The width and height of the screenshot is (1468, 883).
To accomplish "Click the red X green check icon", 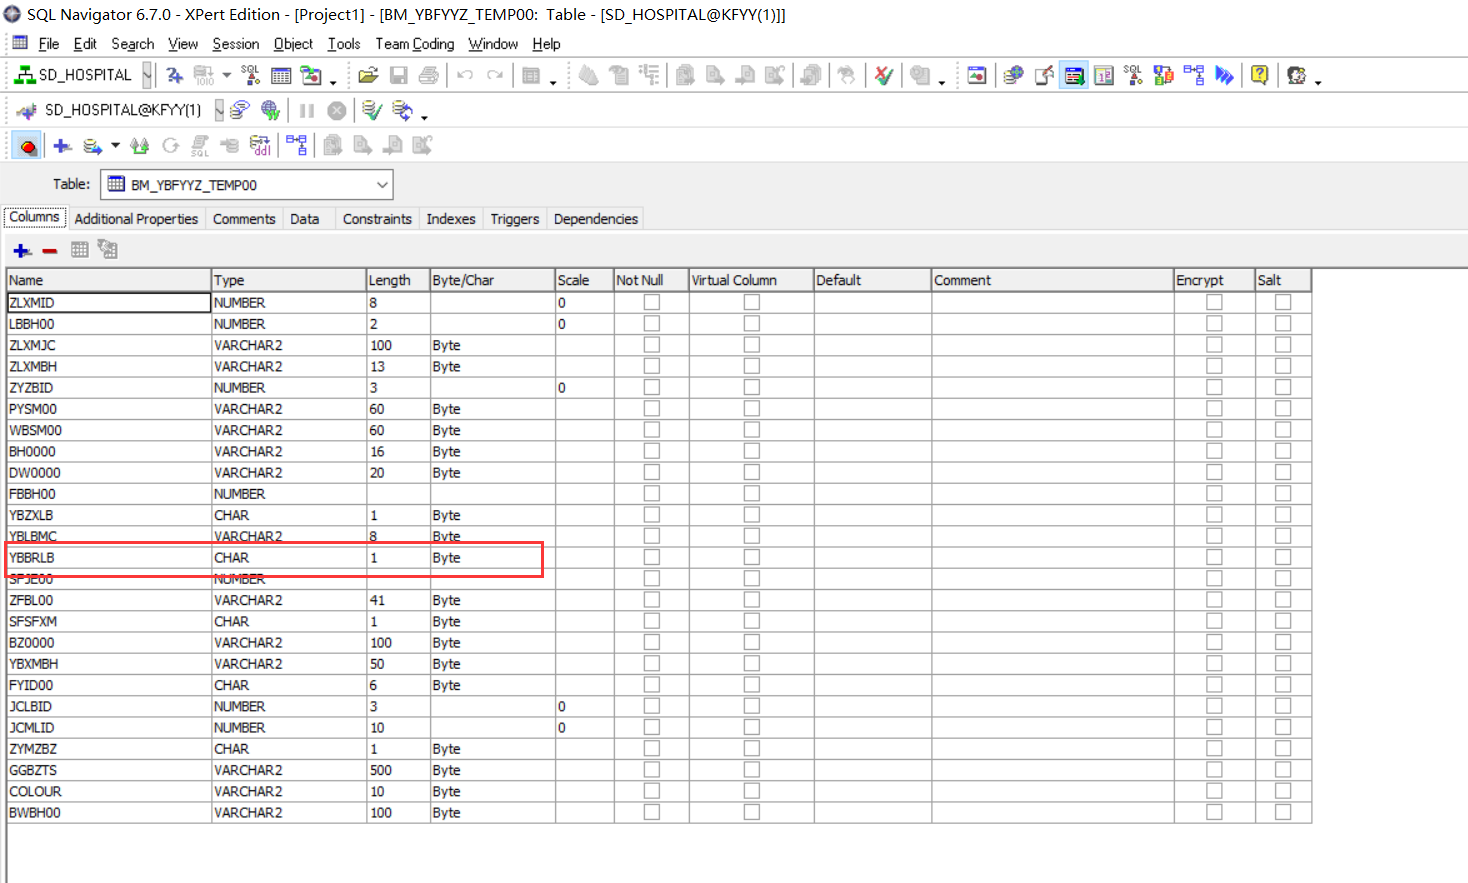I will [x=883, y=75].
